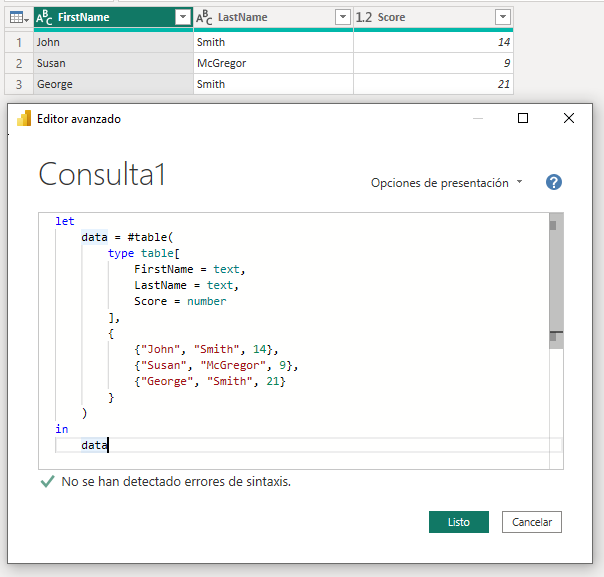Viewport: 604px width, 577px height.
Task: Open the help question mark icon
Action: (x=554, y=182)
